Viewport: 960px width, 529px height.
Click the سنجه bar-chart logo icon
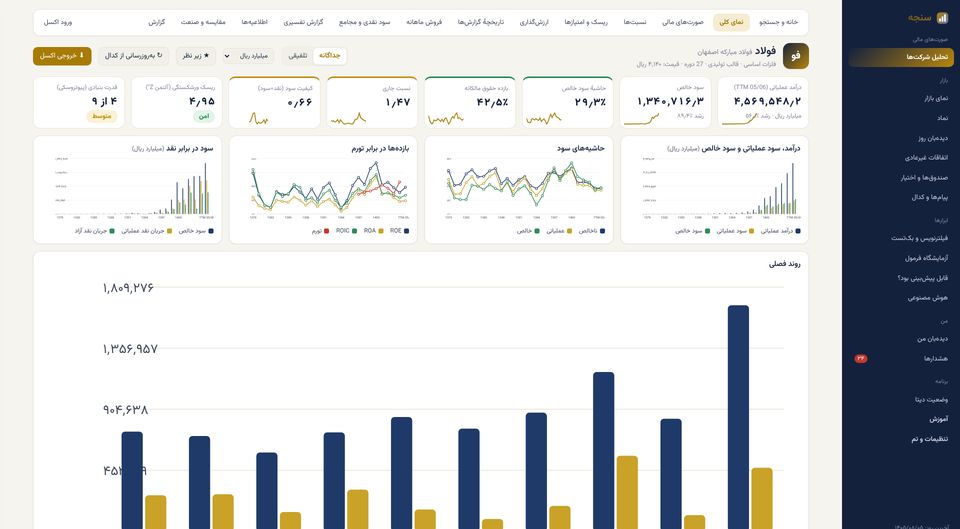click(x=942, y=18)
